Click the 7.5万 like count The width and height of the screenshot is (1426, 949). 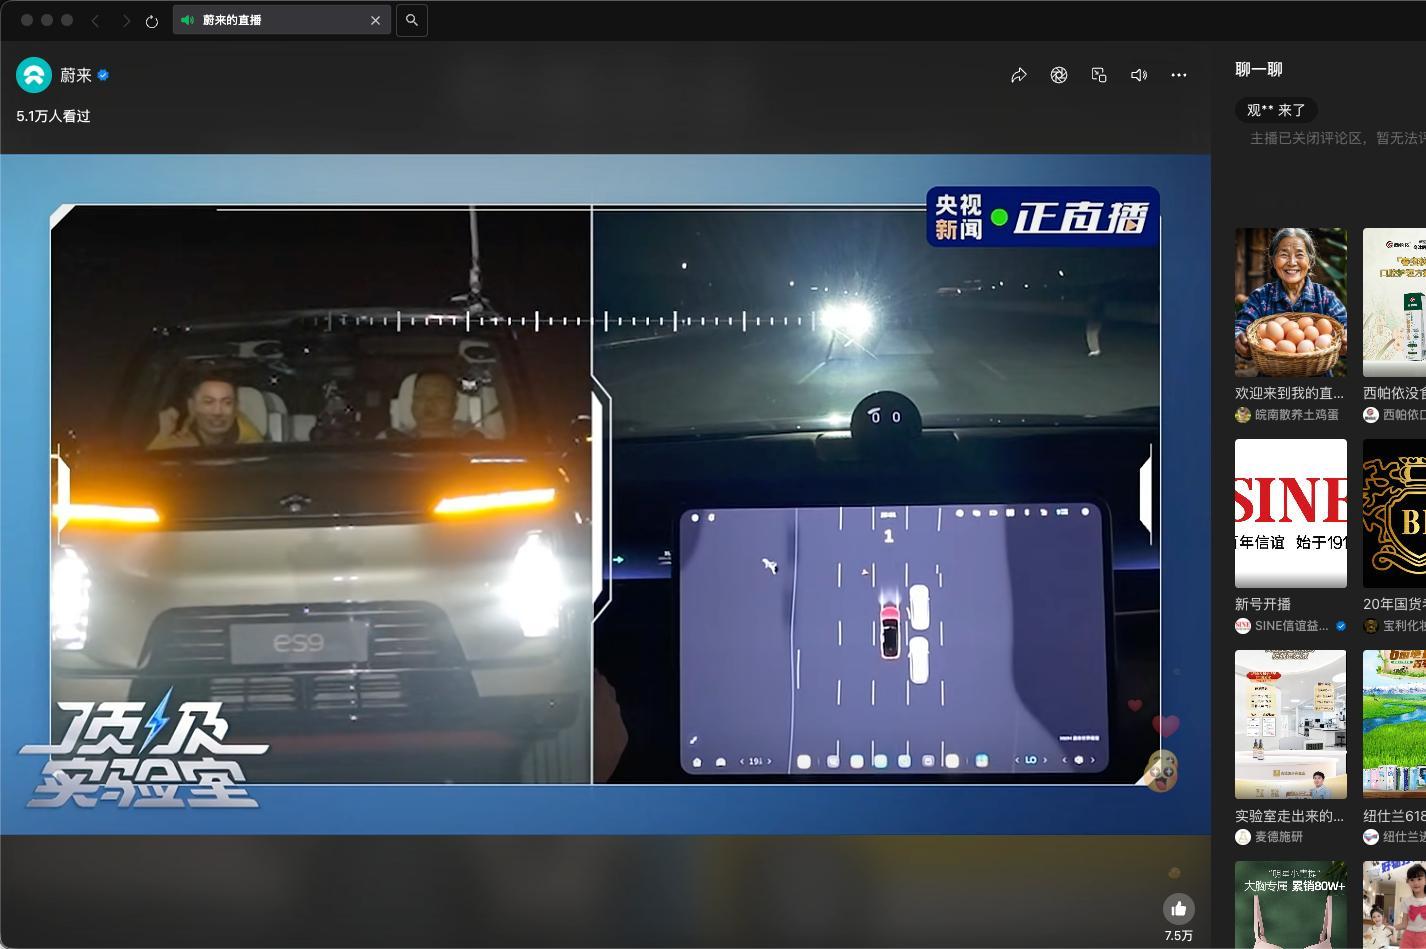1179,936
